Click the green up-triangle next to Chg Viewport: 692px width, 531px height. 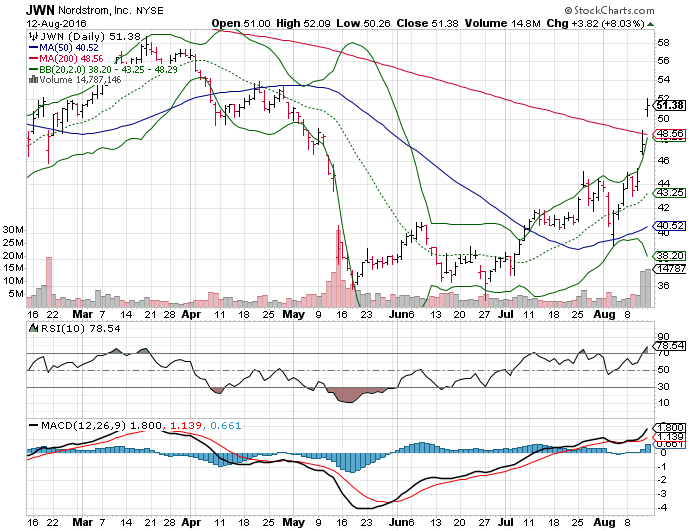[650, 24]
